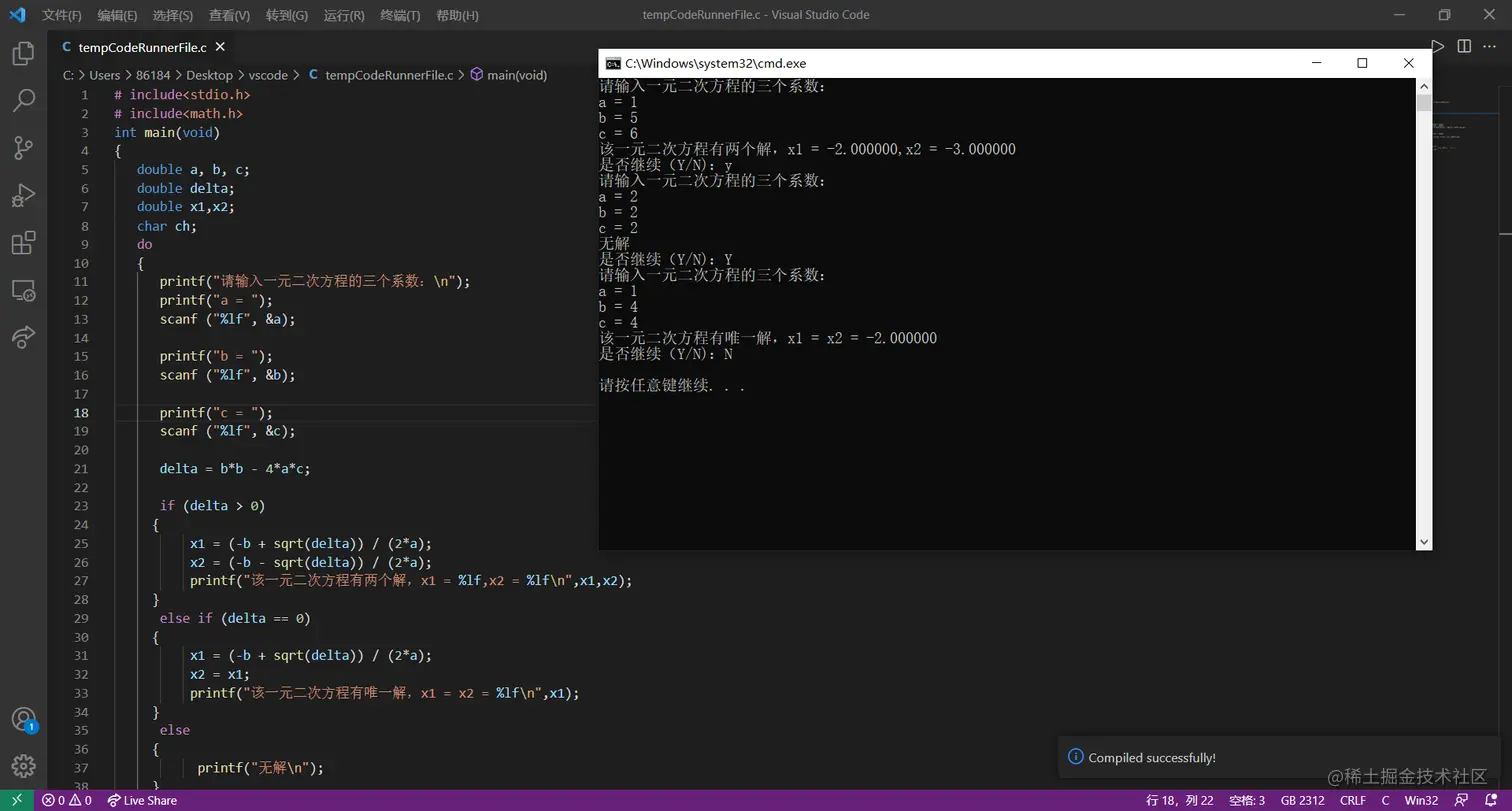Click the '# include<math.h>' line
The image size is (1512, 811).
179,113
